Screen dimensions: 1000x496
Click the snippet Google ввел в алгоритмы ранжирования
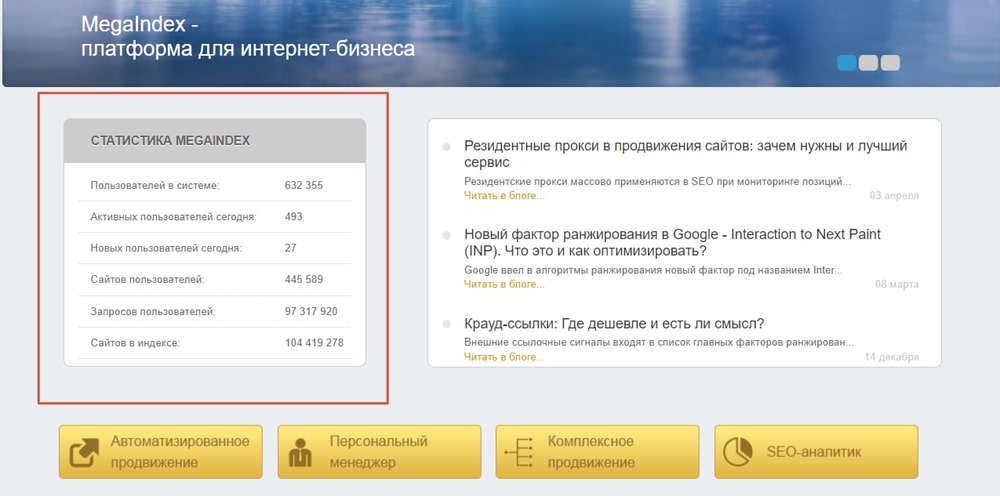(653, 270)
